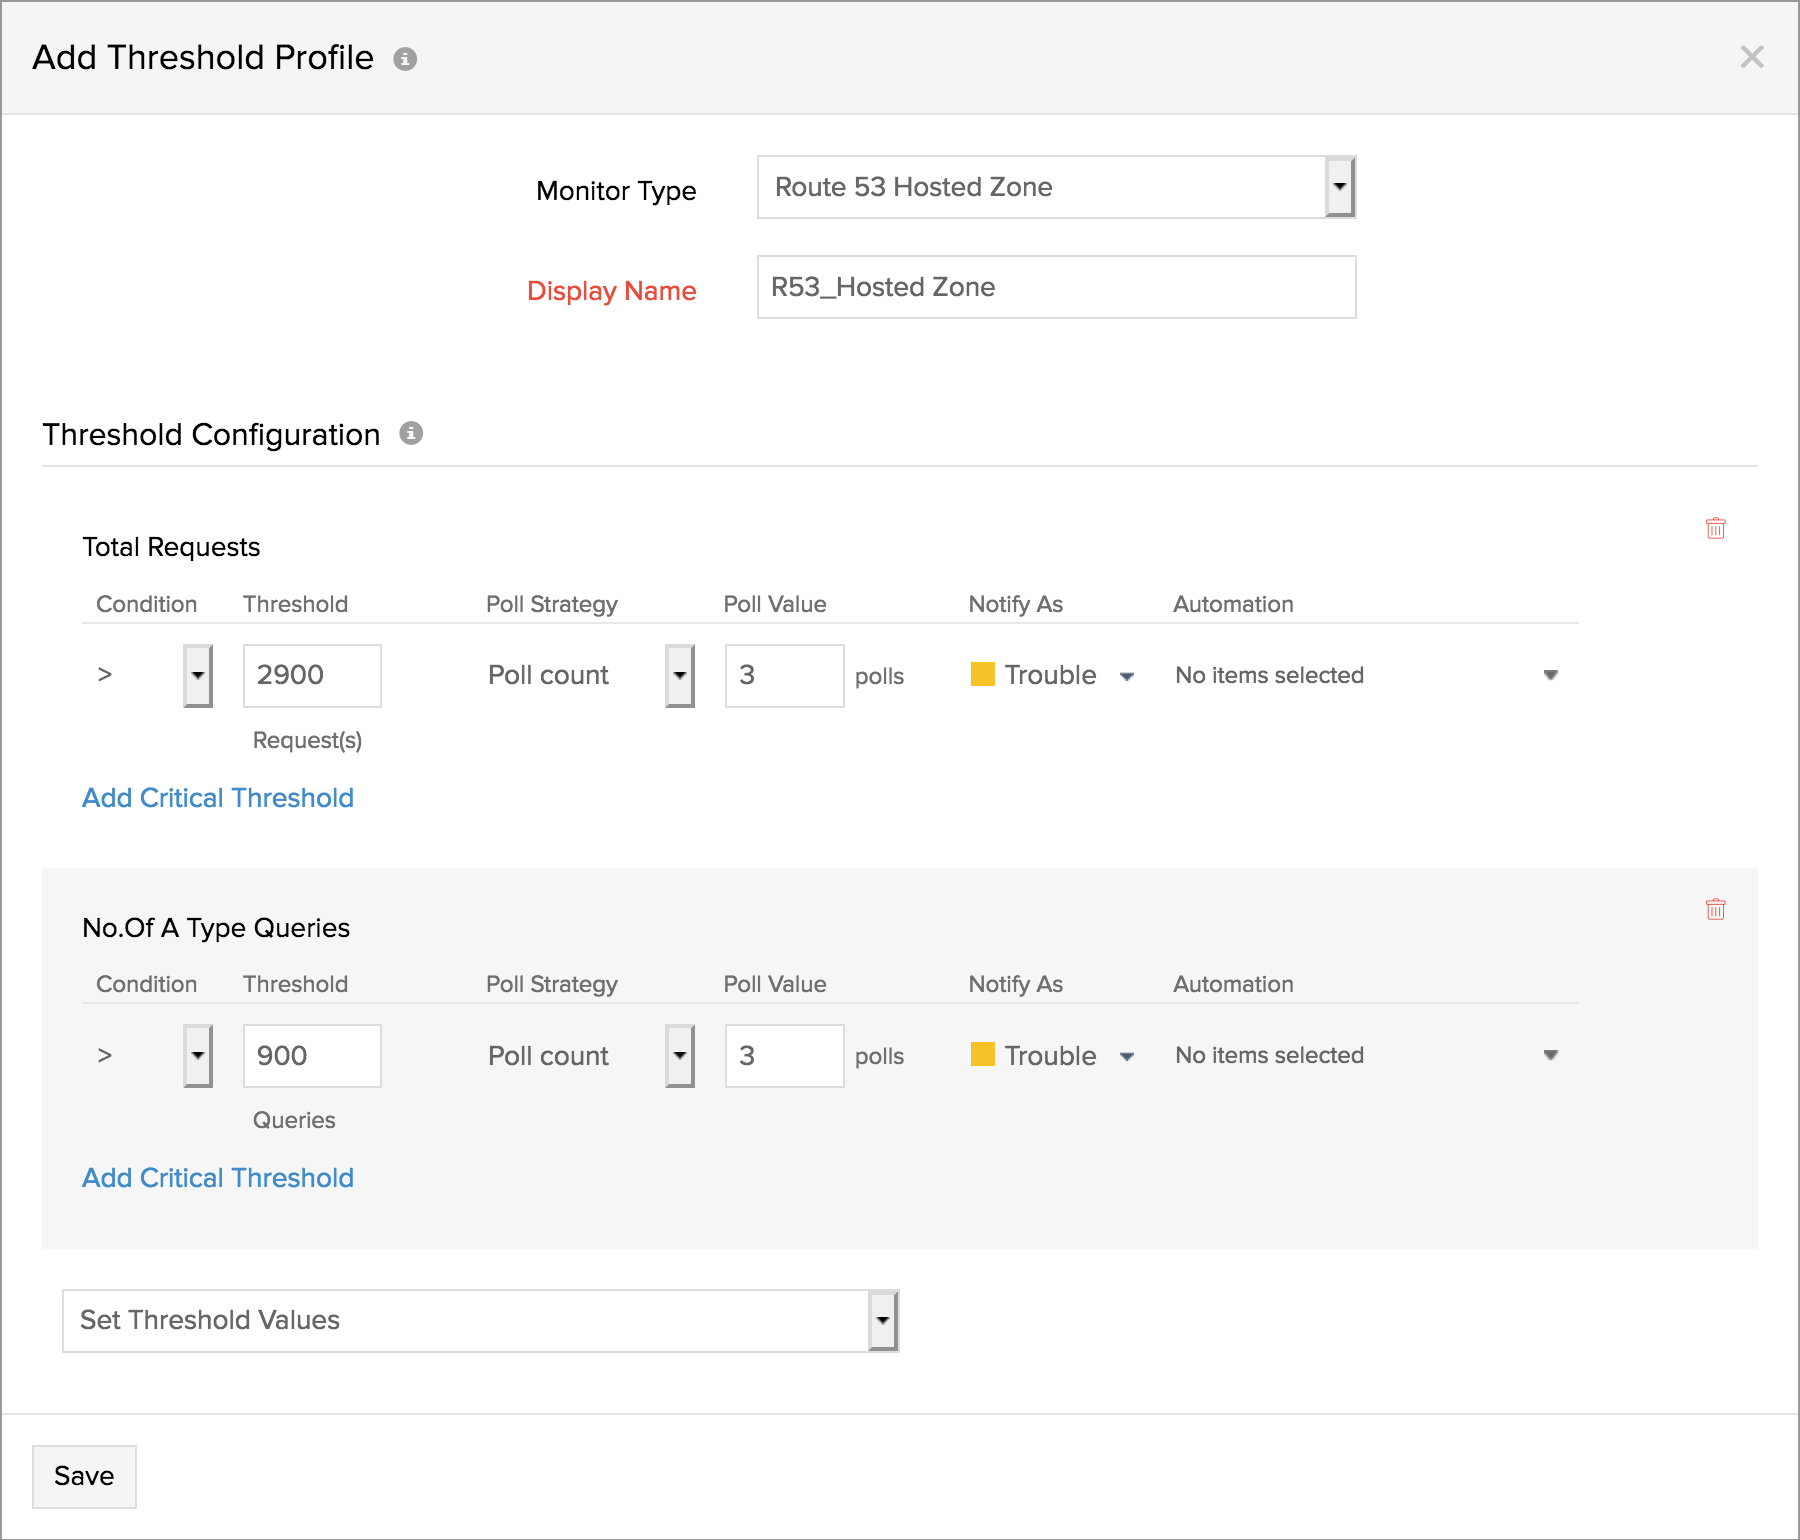Save the threshold profile

pos(84,1476)
